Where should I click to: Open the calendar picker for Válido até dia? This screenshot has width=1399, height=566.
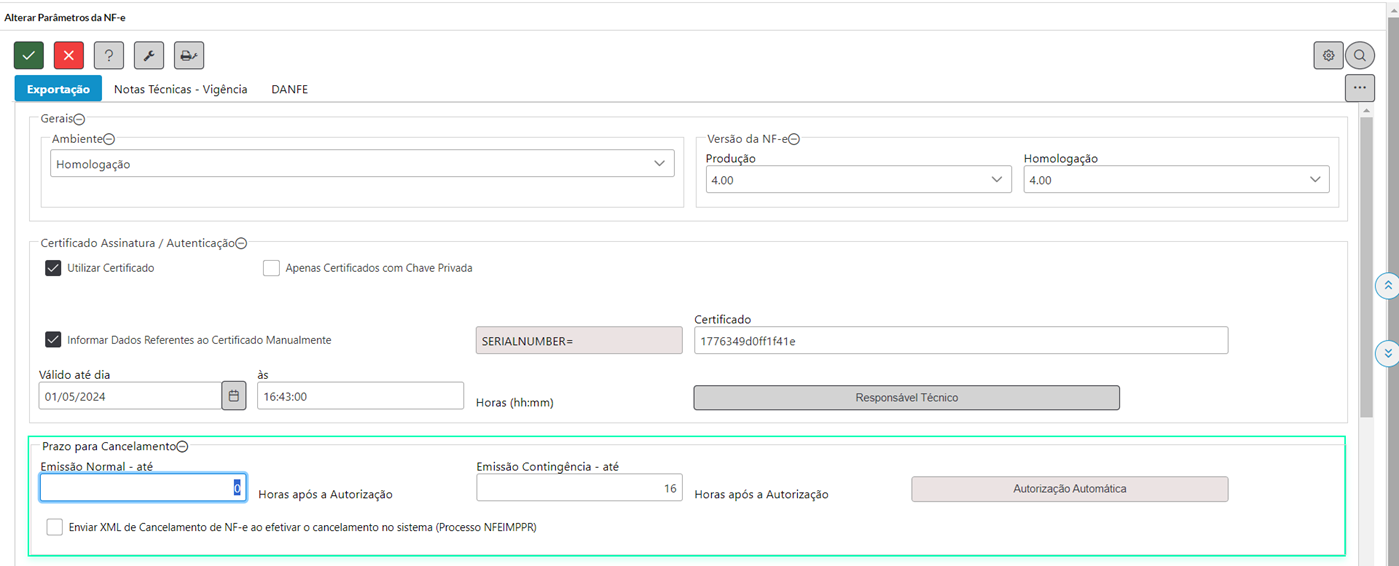tap(234, 396)
